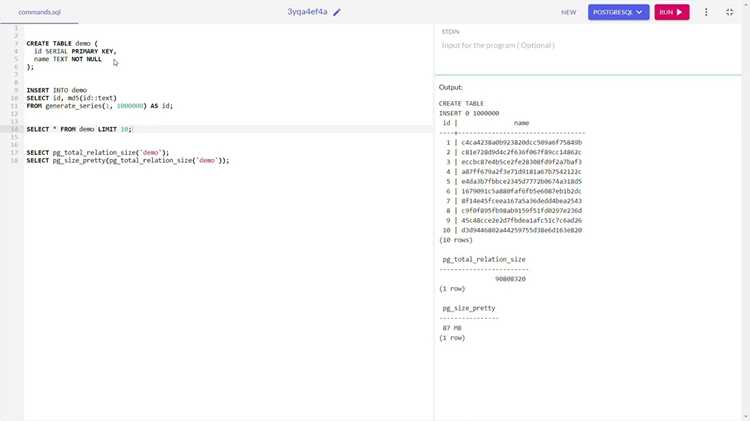Edit project name with pencil icon

tap(337, 12)
